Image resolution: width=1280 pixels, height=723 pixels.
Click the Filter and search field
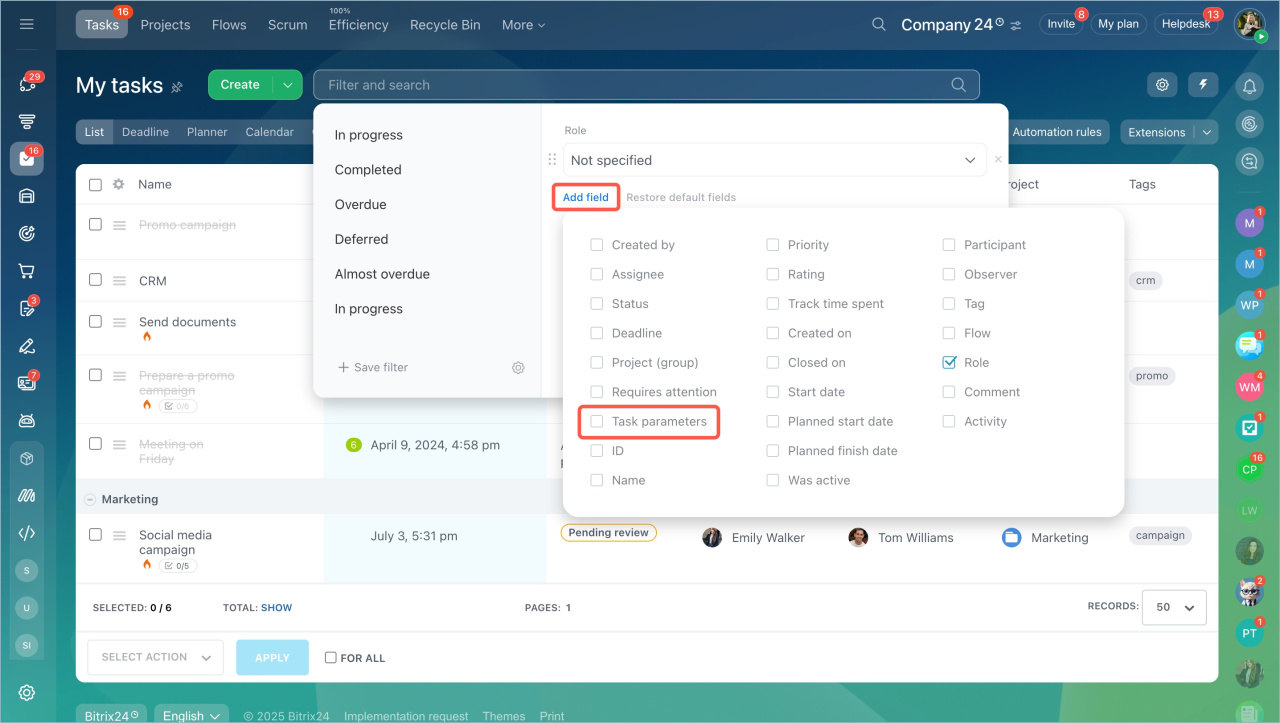tap(646, 85)
